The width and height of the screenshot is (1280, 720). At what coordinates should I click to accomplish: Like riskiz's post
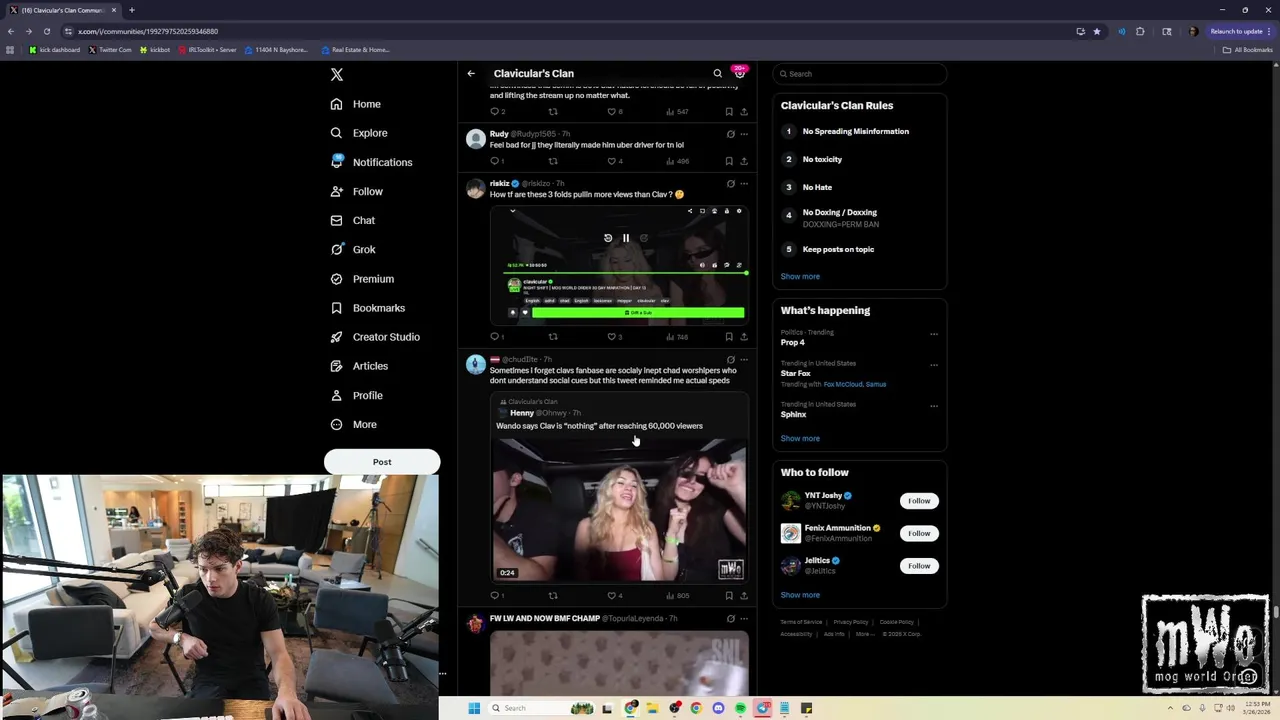[x=614, y=337]
